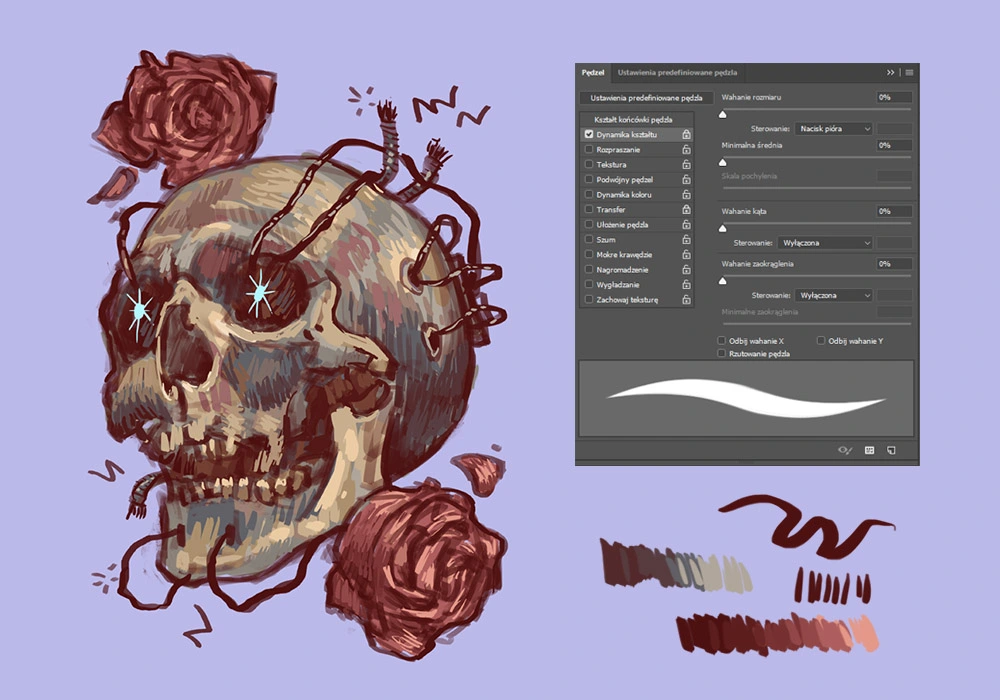Image resolution: width=1000 pixels, height=700 pixels.
Task: Toggle the lock icon for Dynamika koloru
Action: tap(686, 194)
